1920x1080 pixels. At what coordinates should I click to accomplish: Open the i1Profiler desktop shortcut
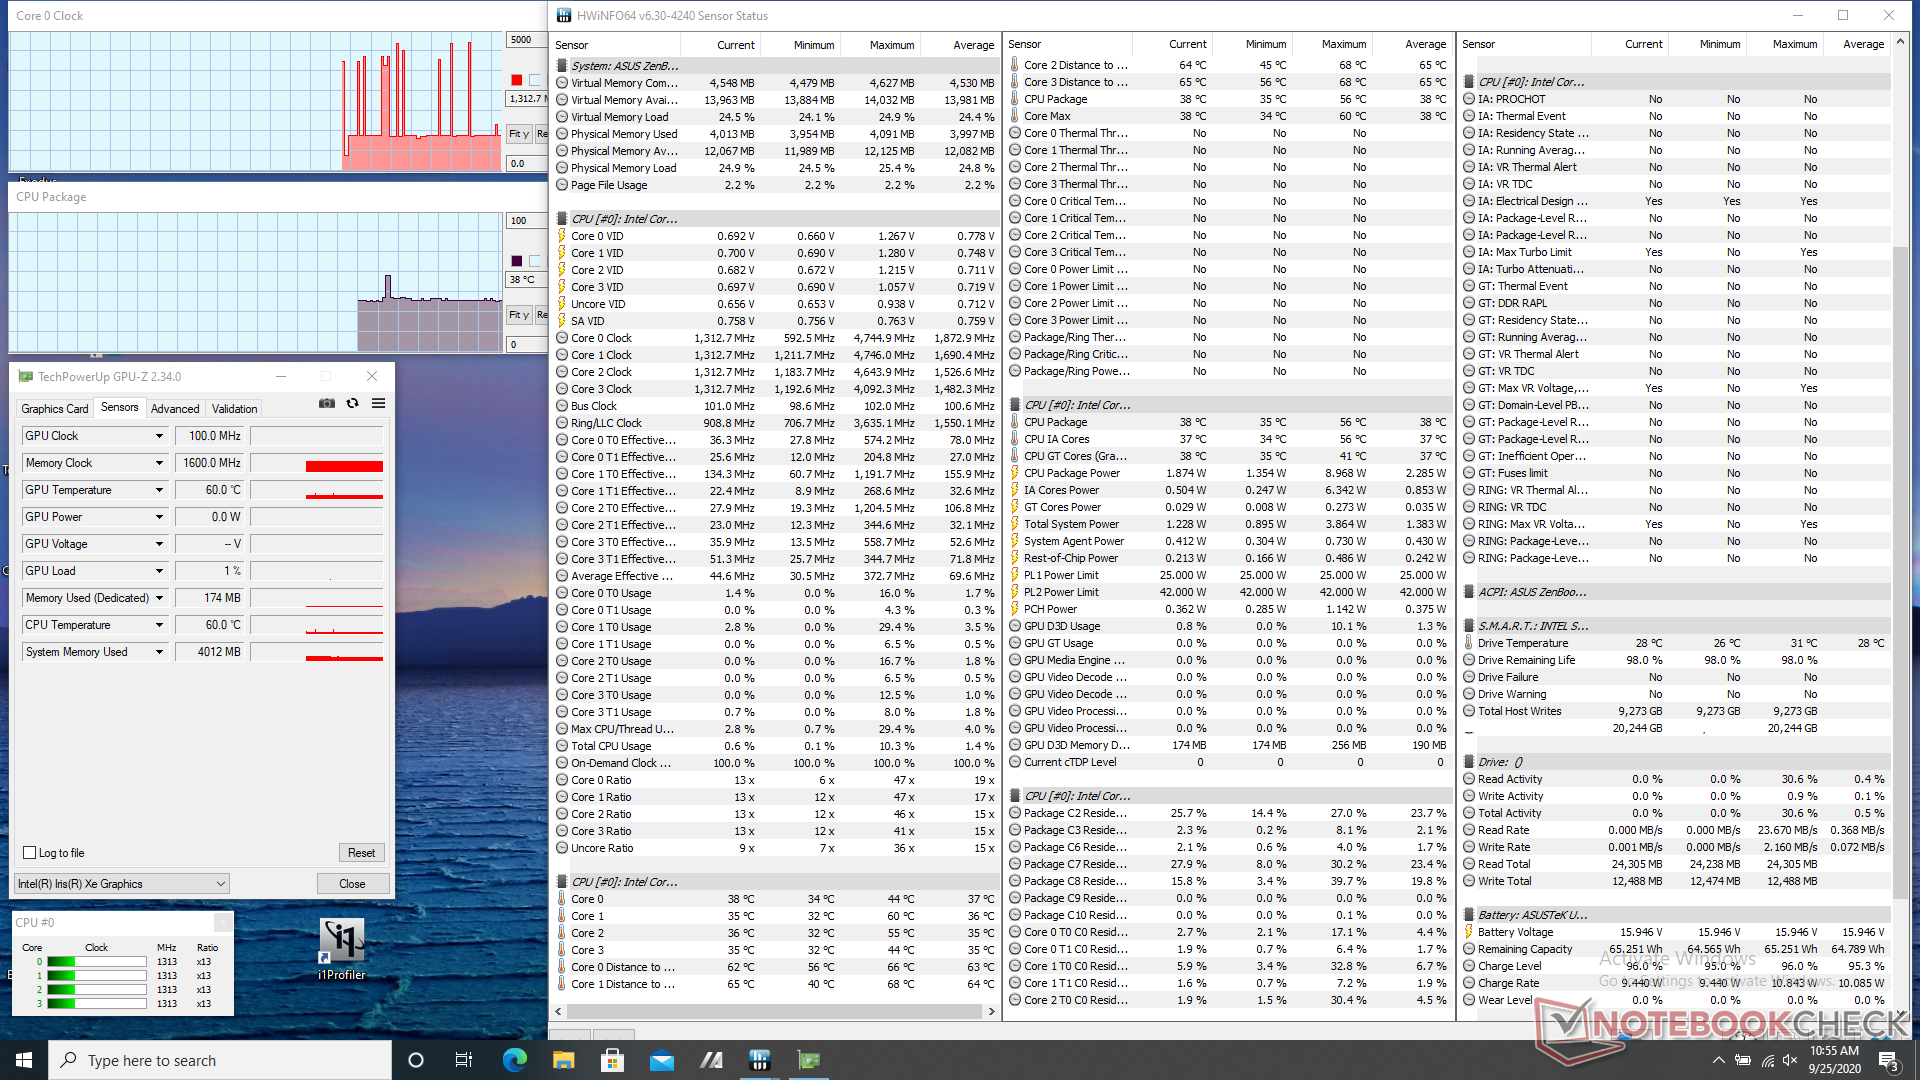click(x=342, y=949)
